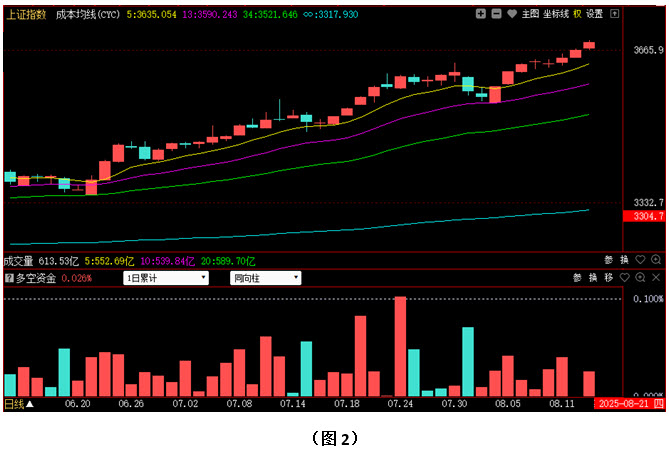Click the 613.53亿 volume value
This screenshot has width=669, height=458.
click(x=58, y=261)
